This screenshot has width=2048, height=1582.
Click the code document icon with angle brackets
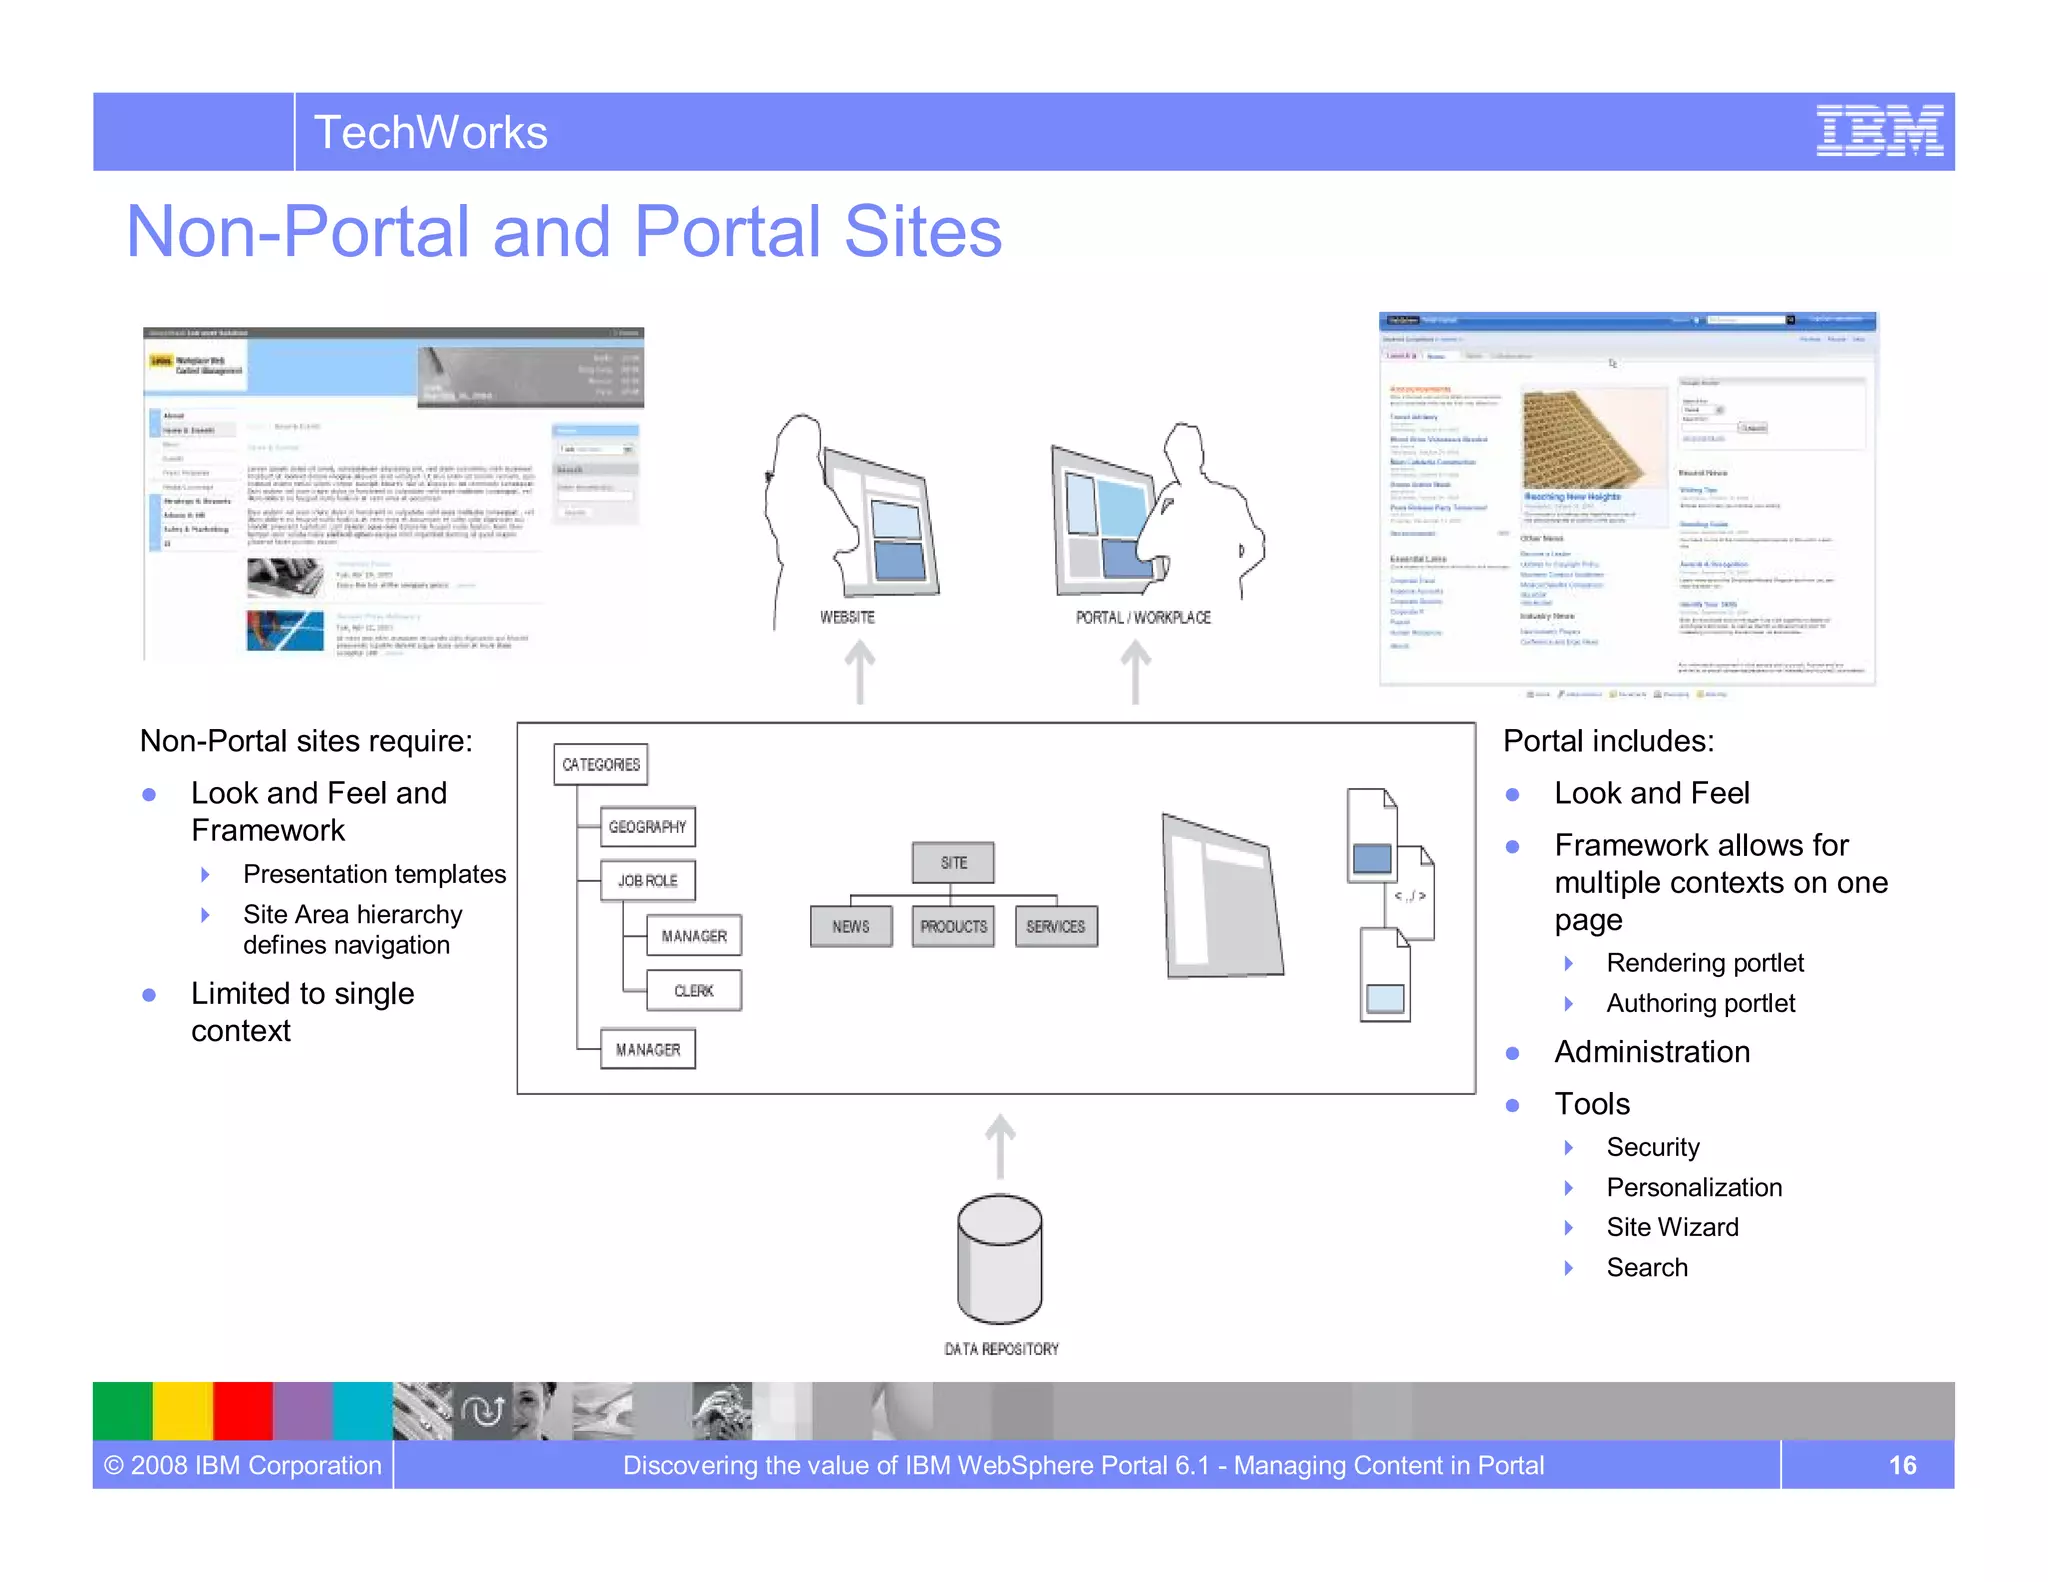click(1414, 893)
